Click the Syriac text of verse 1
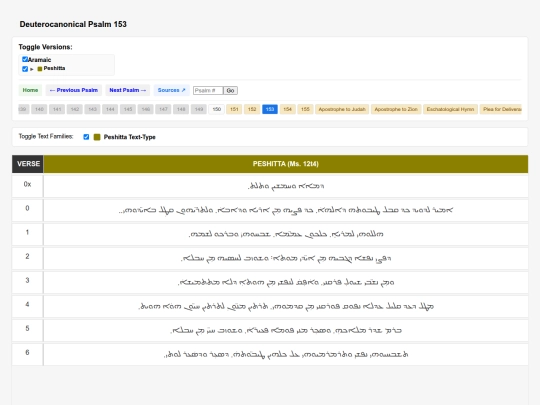 click(285, 234)
